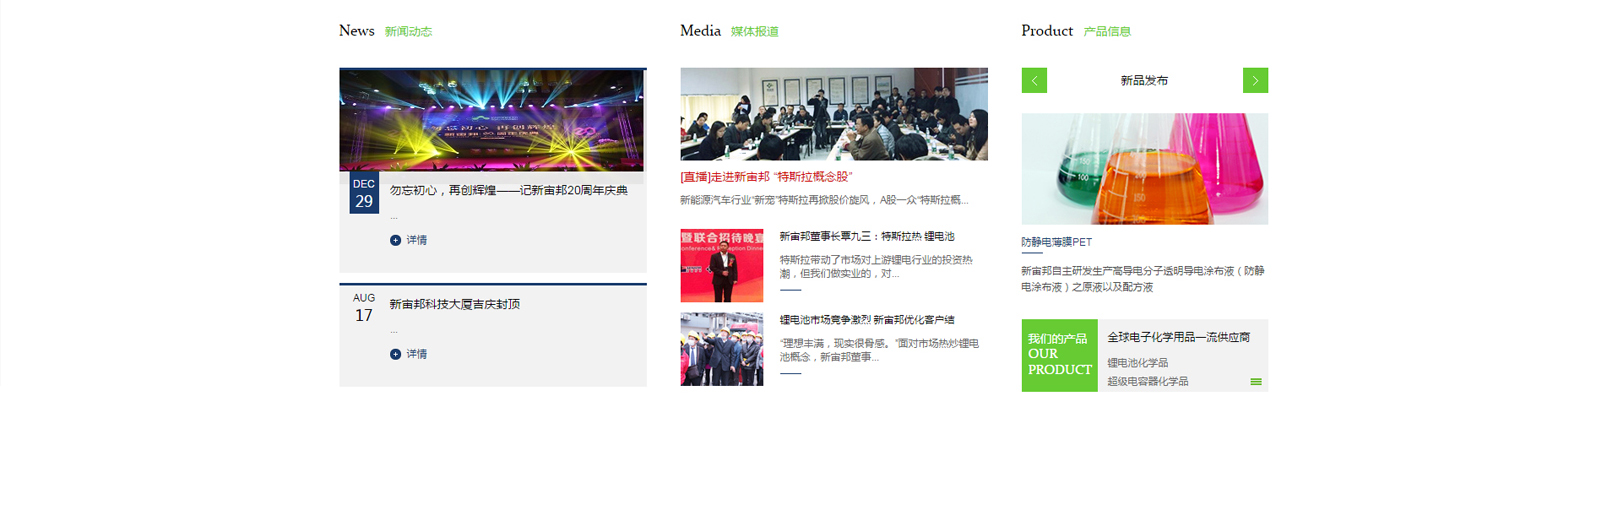Open the 防静电薄膜PET product link

1056,242
